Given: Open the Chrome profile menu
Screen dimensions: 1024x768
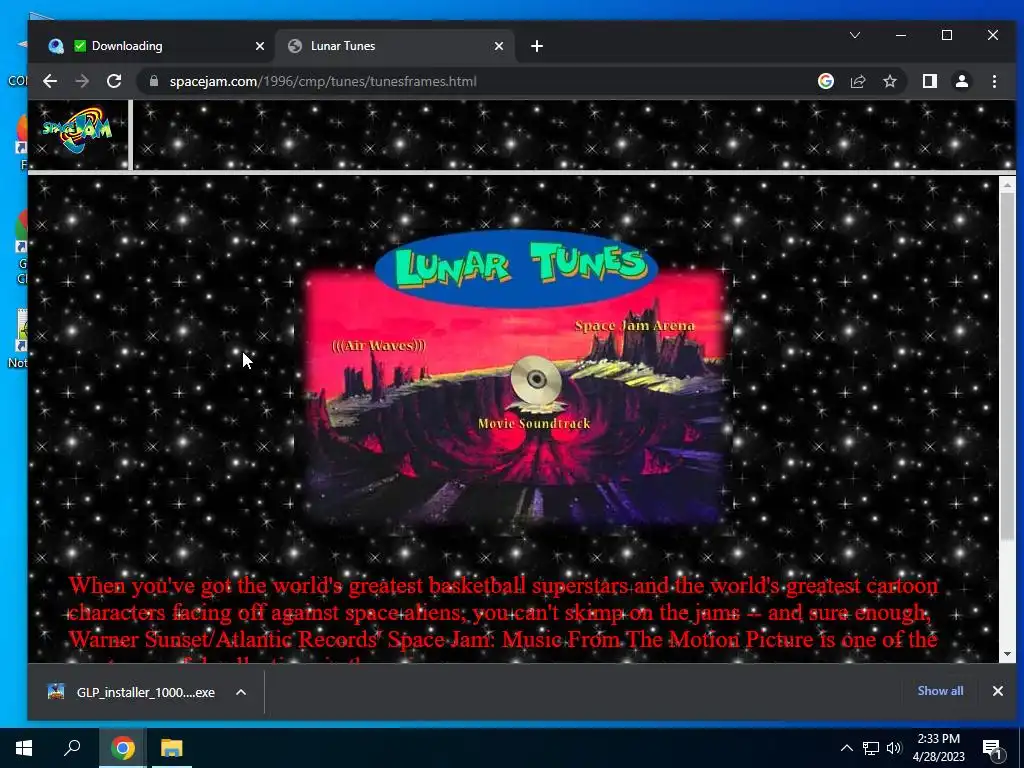Looking at the screenshot, I should tap(961, 81).
